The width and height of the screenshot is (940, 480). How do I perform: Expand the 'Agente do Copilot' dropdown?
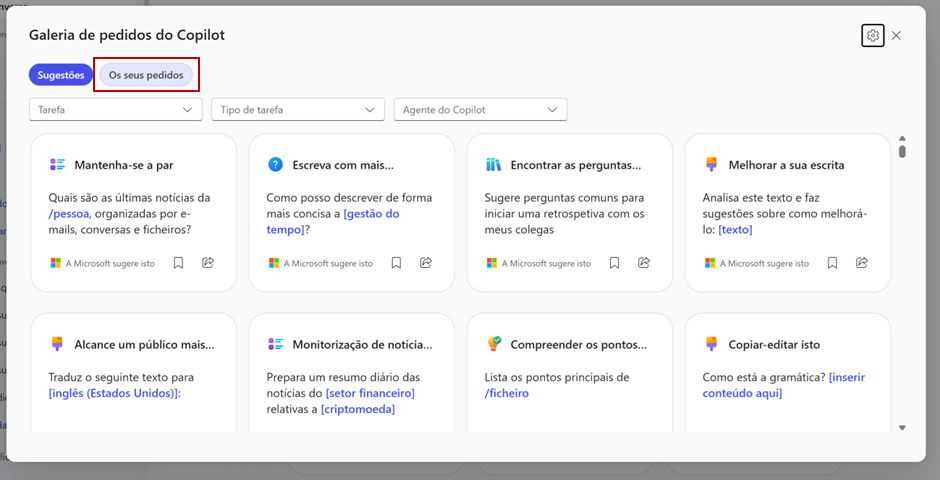[x=480, y=109]
